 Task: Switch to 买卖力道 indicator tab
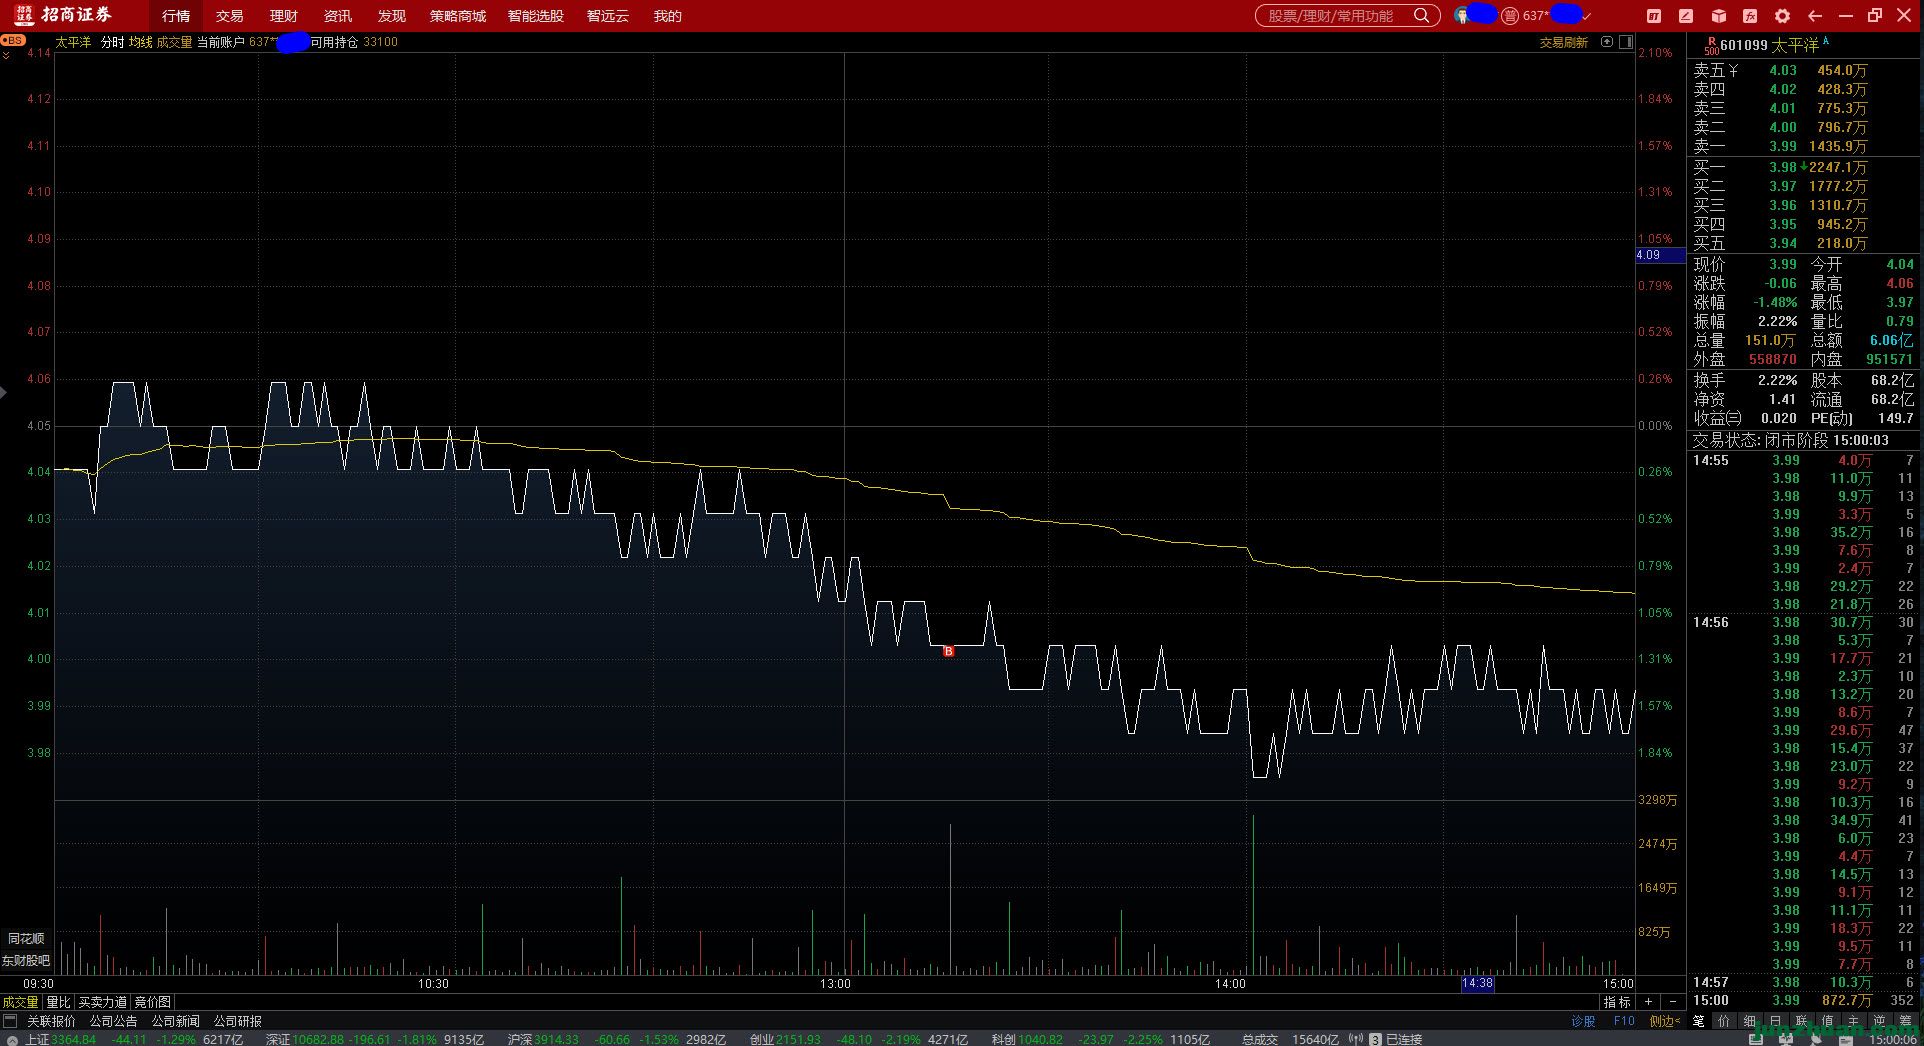(103, 1002)
